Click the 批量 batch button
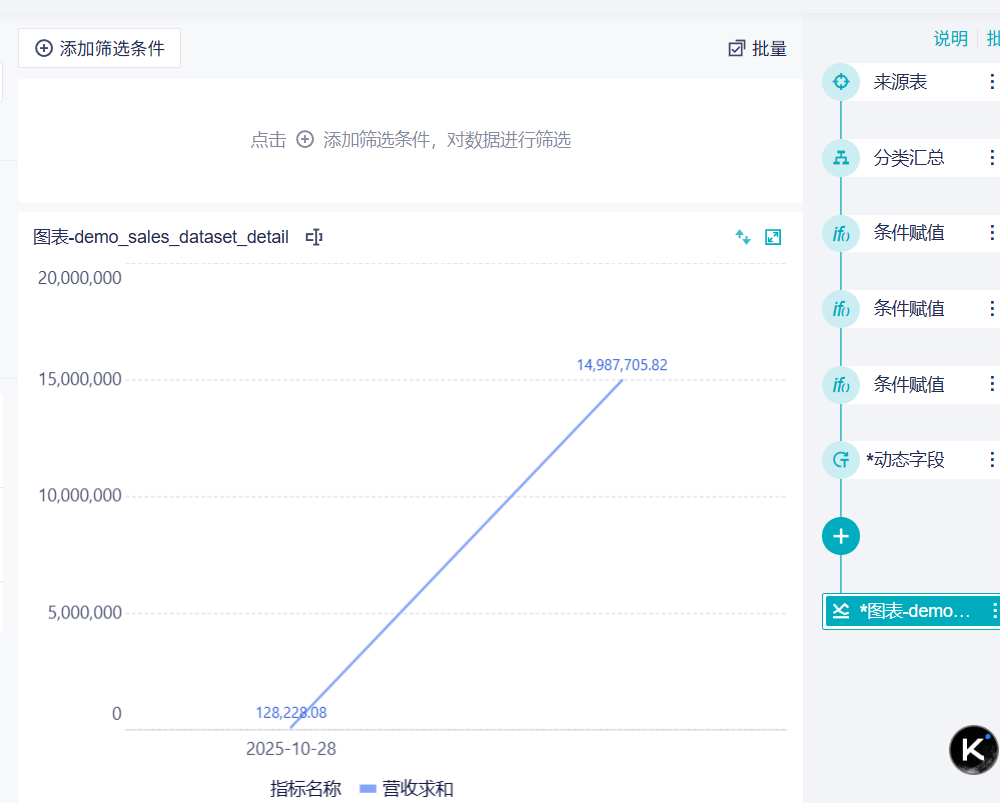Screen dimensions: 1000x803 758,48
